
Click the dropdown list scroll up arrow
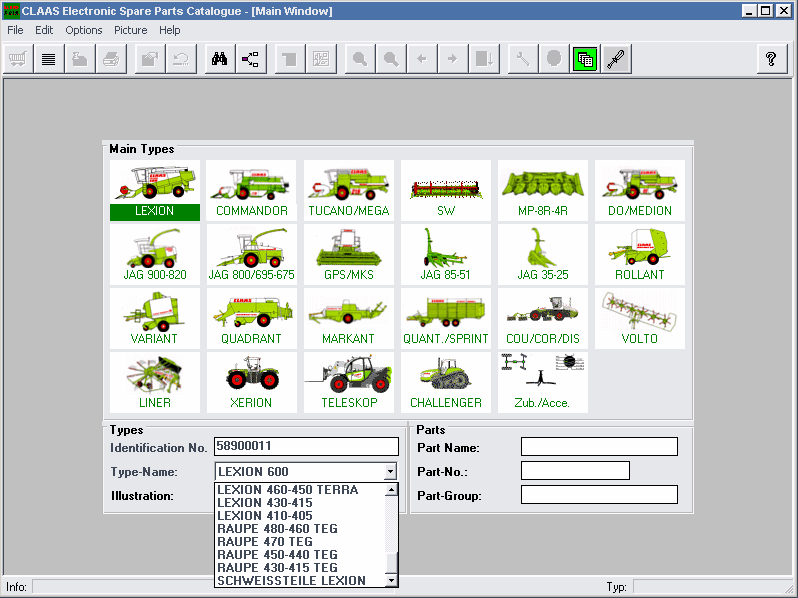[x=391, y=490]
